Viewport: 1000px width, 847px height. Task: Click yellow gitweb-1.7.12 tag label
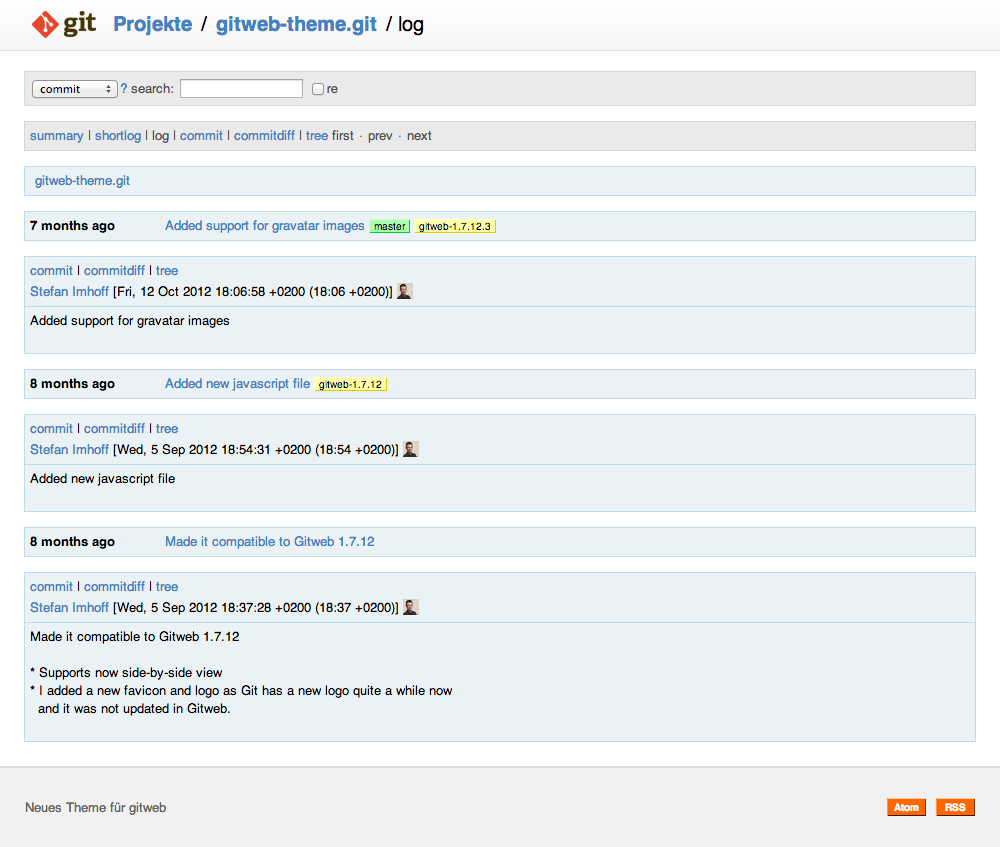350,384
